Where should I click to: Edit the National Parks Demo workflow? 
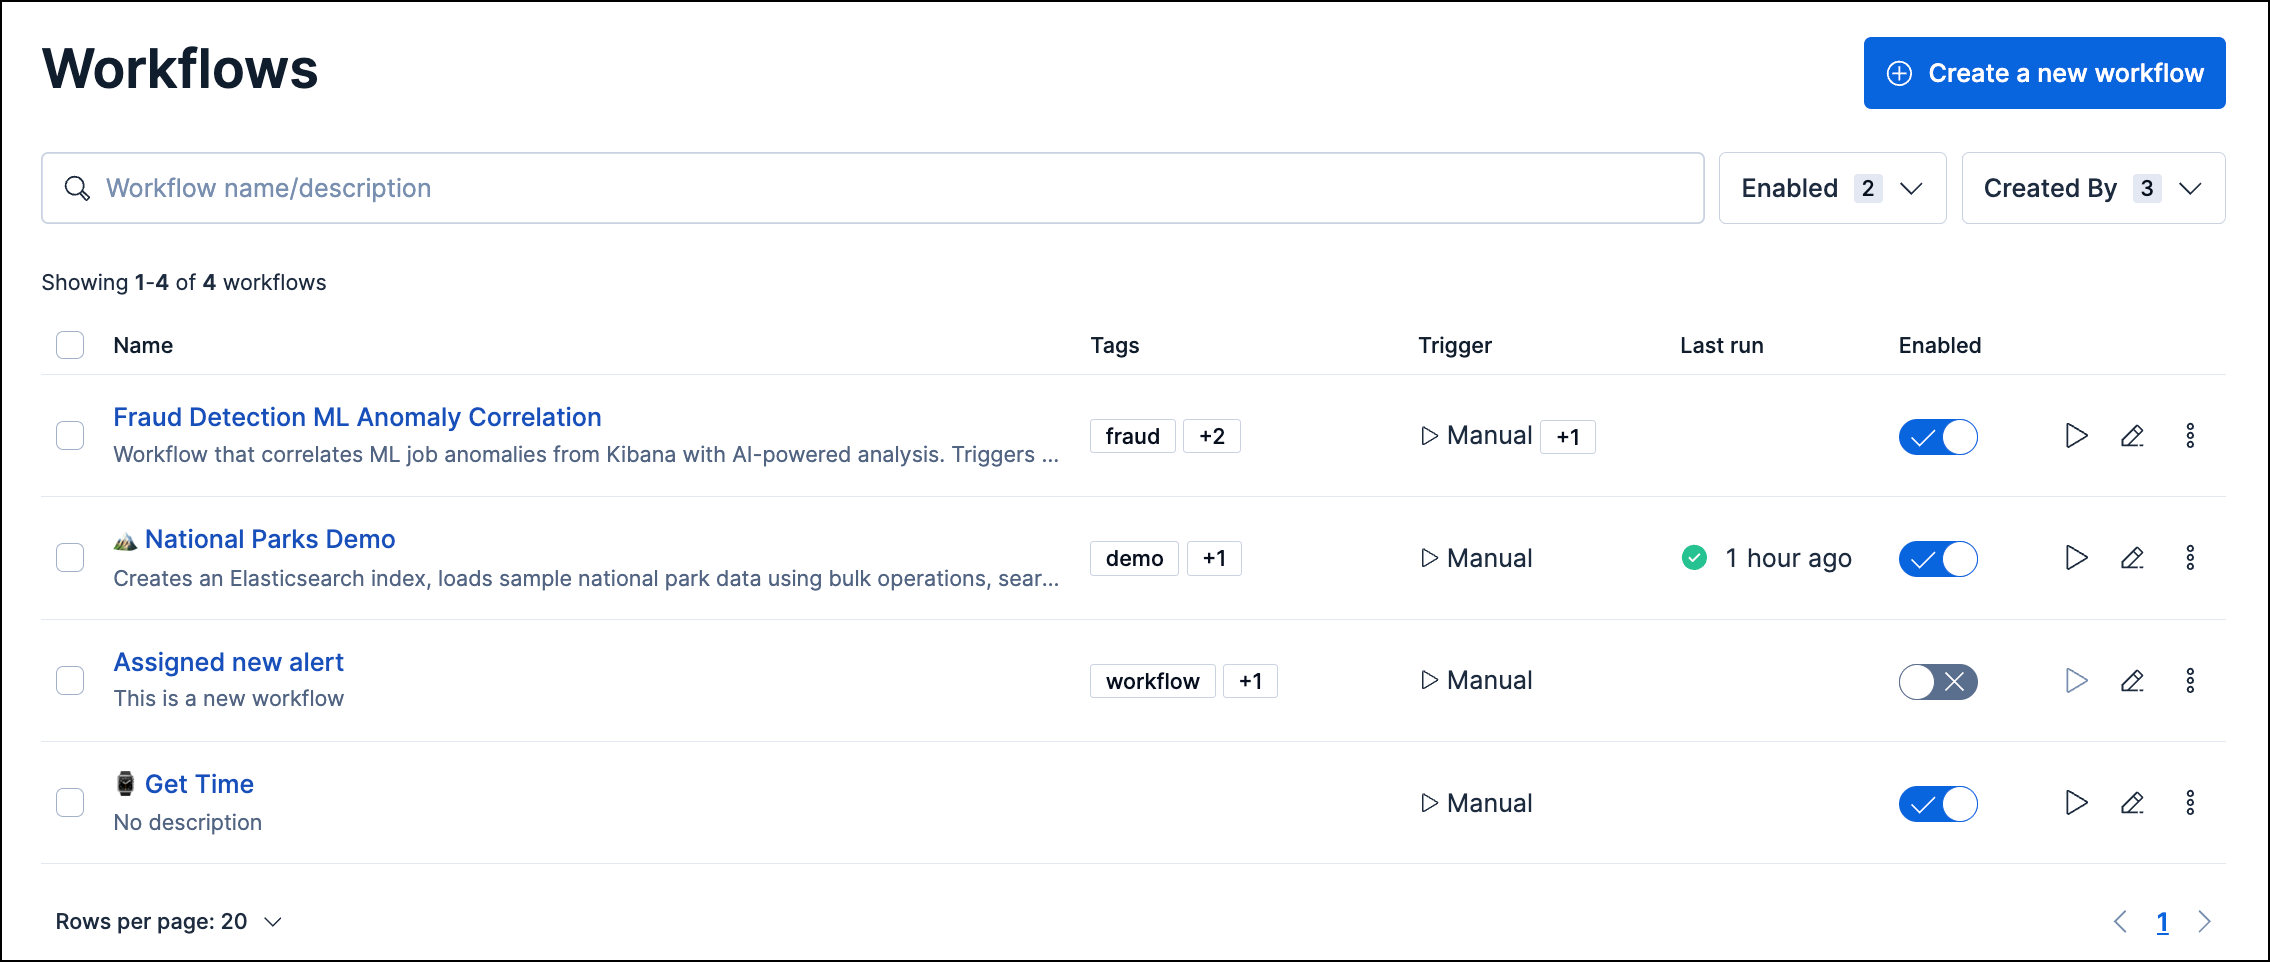point(2133,558)
